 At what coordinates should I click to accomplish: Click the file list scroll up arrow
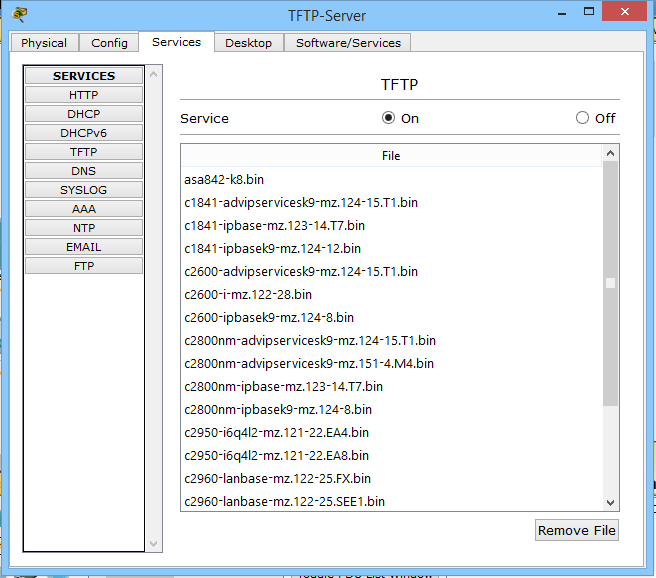pyautogui.click(x=610, y=153)
